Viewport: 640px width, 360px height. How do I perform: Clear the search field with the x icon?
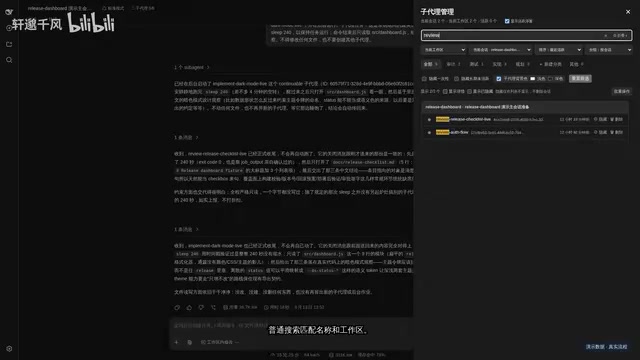[605, 36]
